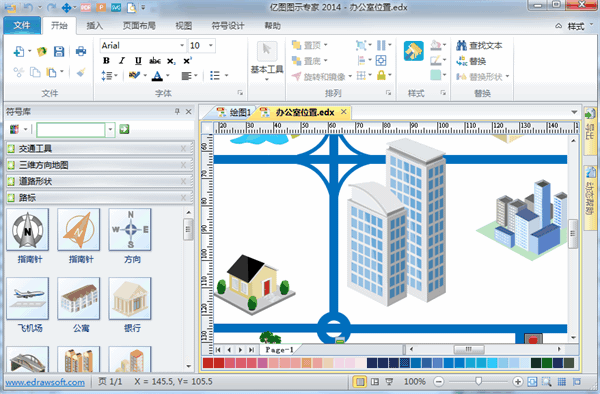Go to the first page arrow
The width and height of the screenshot is (600, 394).
click(218, 350)
